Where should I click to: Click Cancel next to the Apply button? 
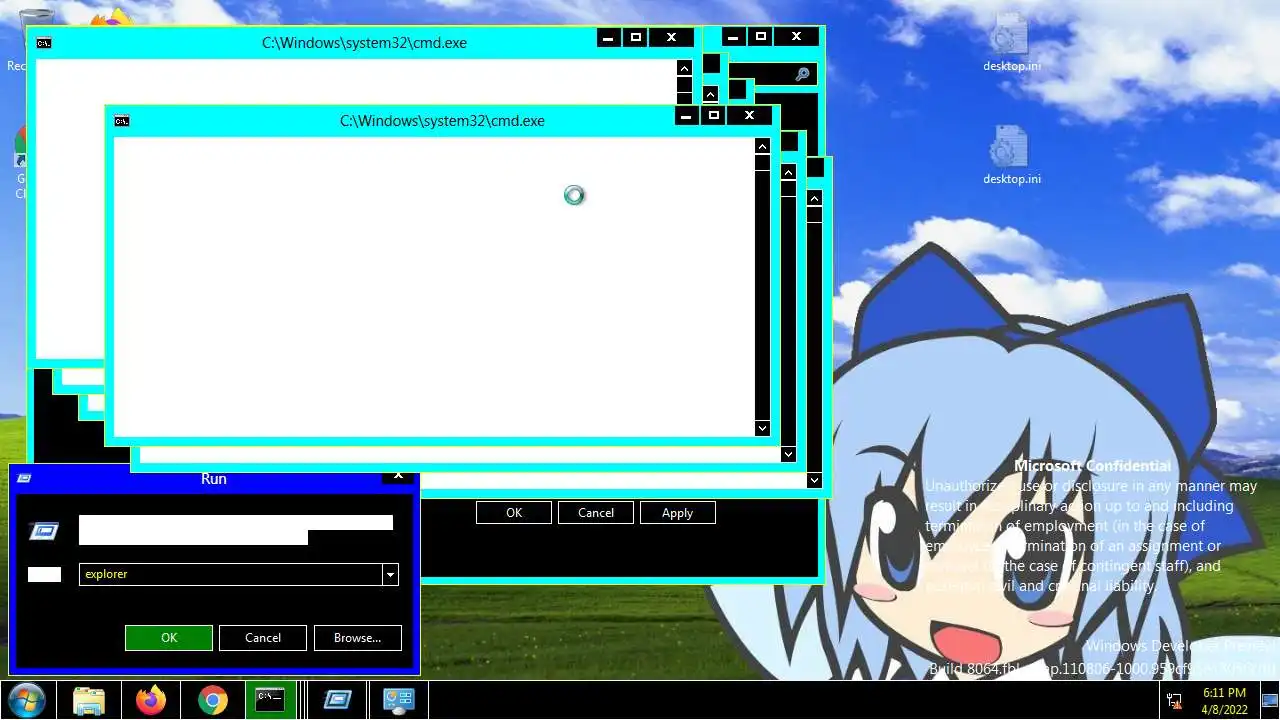pos(596,513)
